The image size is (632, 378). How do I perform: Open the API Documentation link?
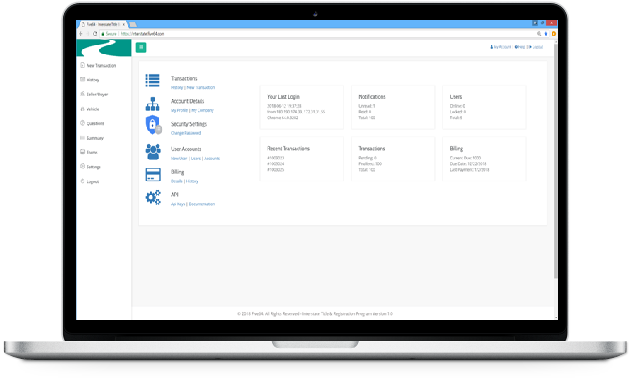click(x=202, y=204)
